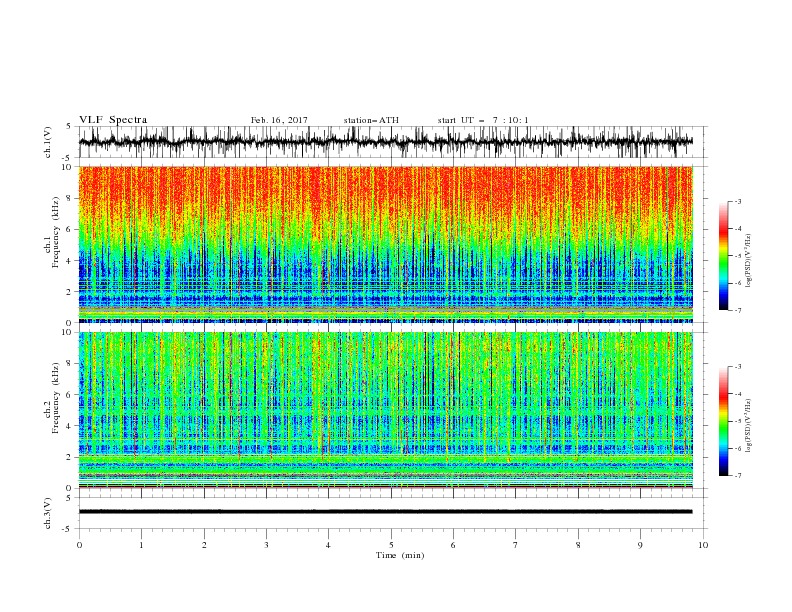Click the "station=ATH" header label
Viewport: 792px width, 612px height.
371,120
